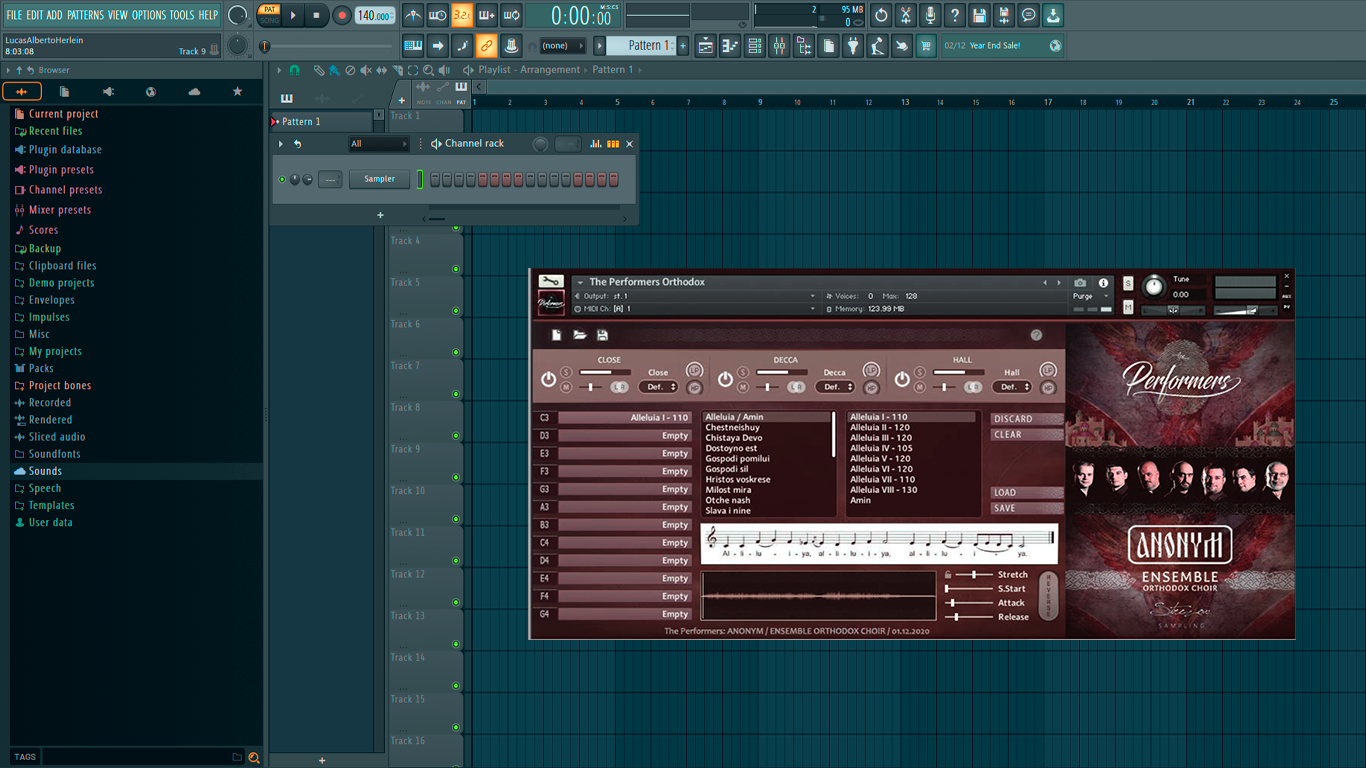Click Kontakt info icon
This screenshot has height=768, width=1366.
(x=1103, y=283)
